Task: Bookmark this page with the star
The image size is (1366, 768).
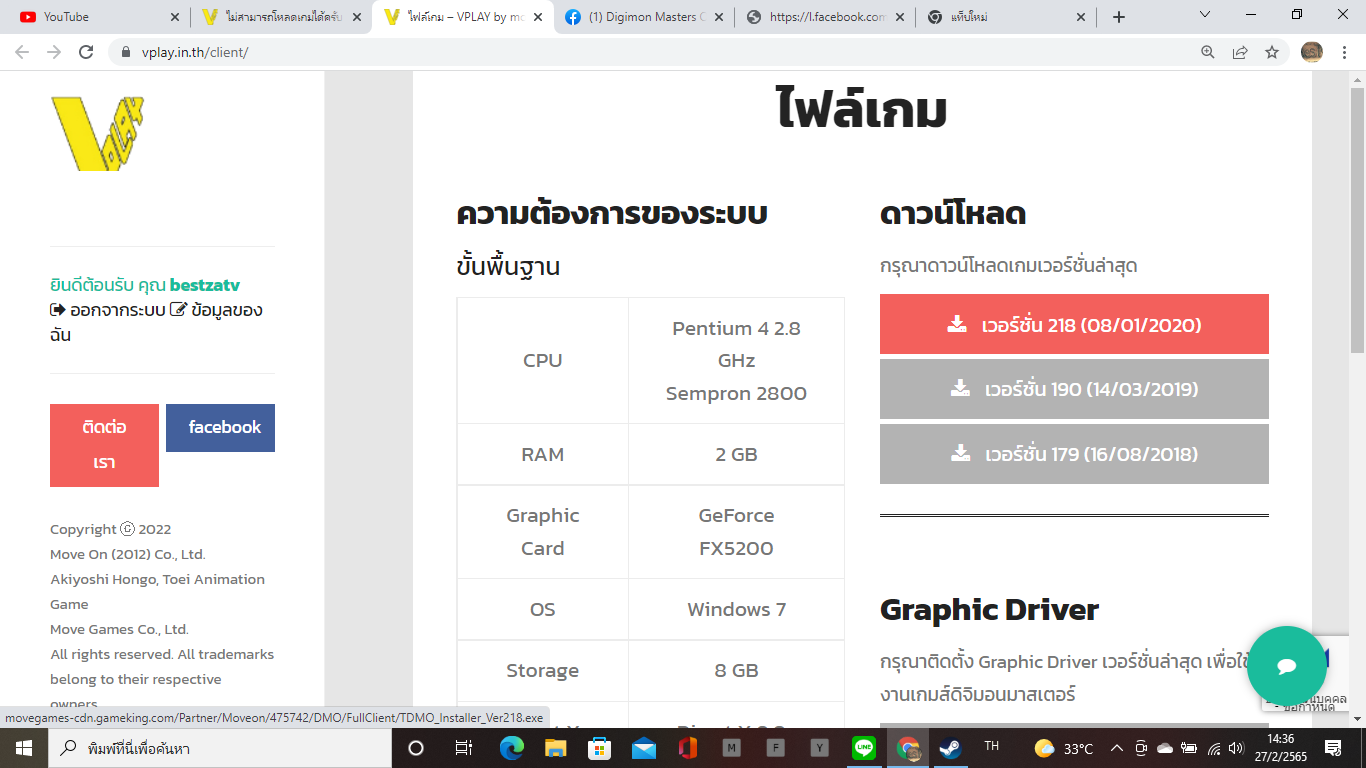Action: pyautogui.click(x=1272, y=52)
